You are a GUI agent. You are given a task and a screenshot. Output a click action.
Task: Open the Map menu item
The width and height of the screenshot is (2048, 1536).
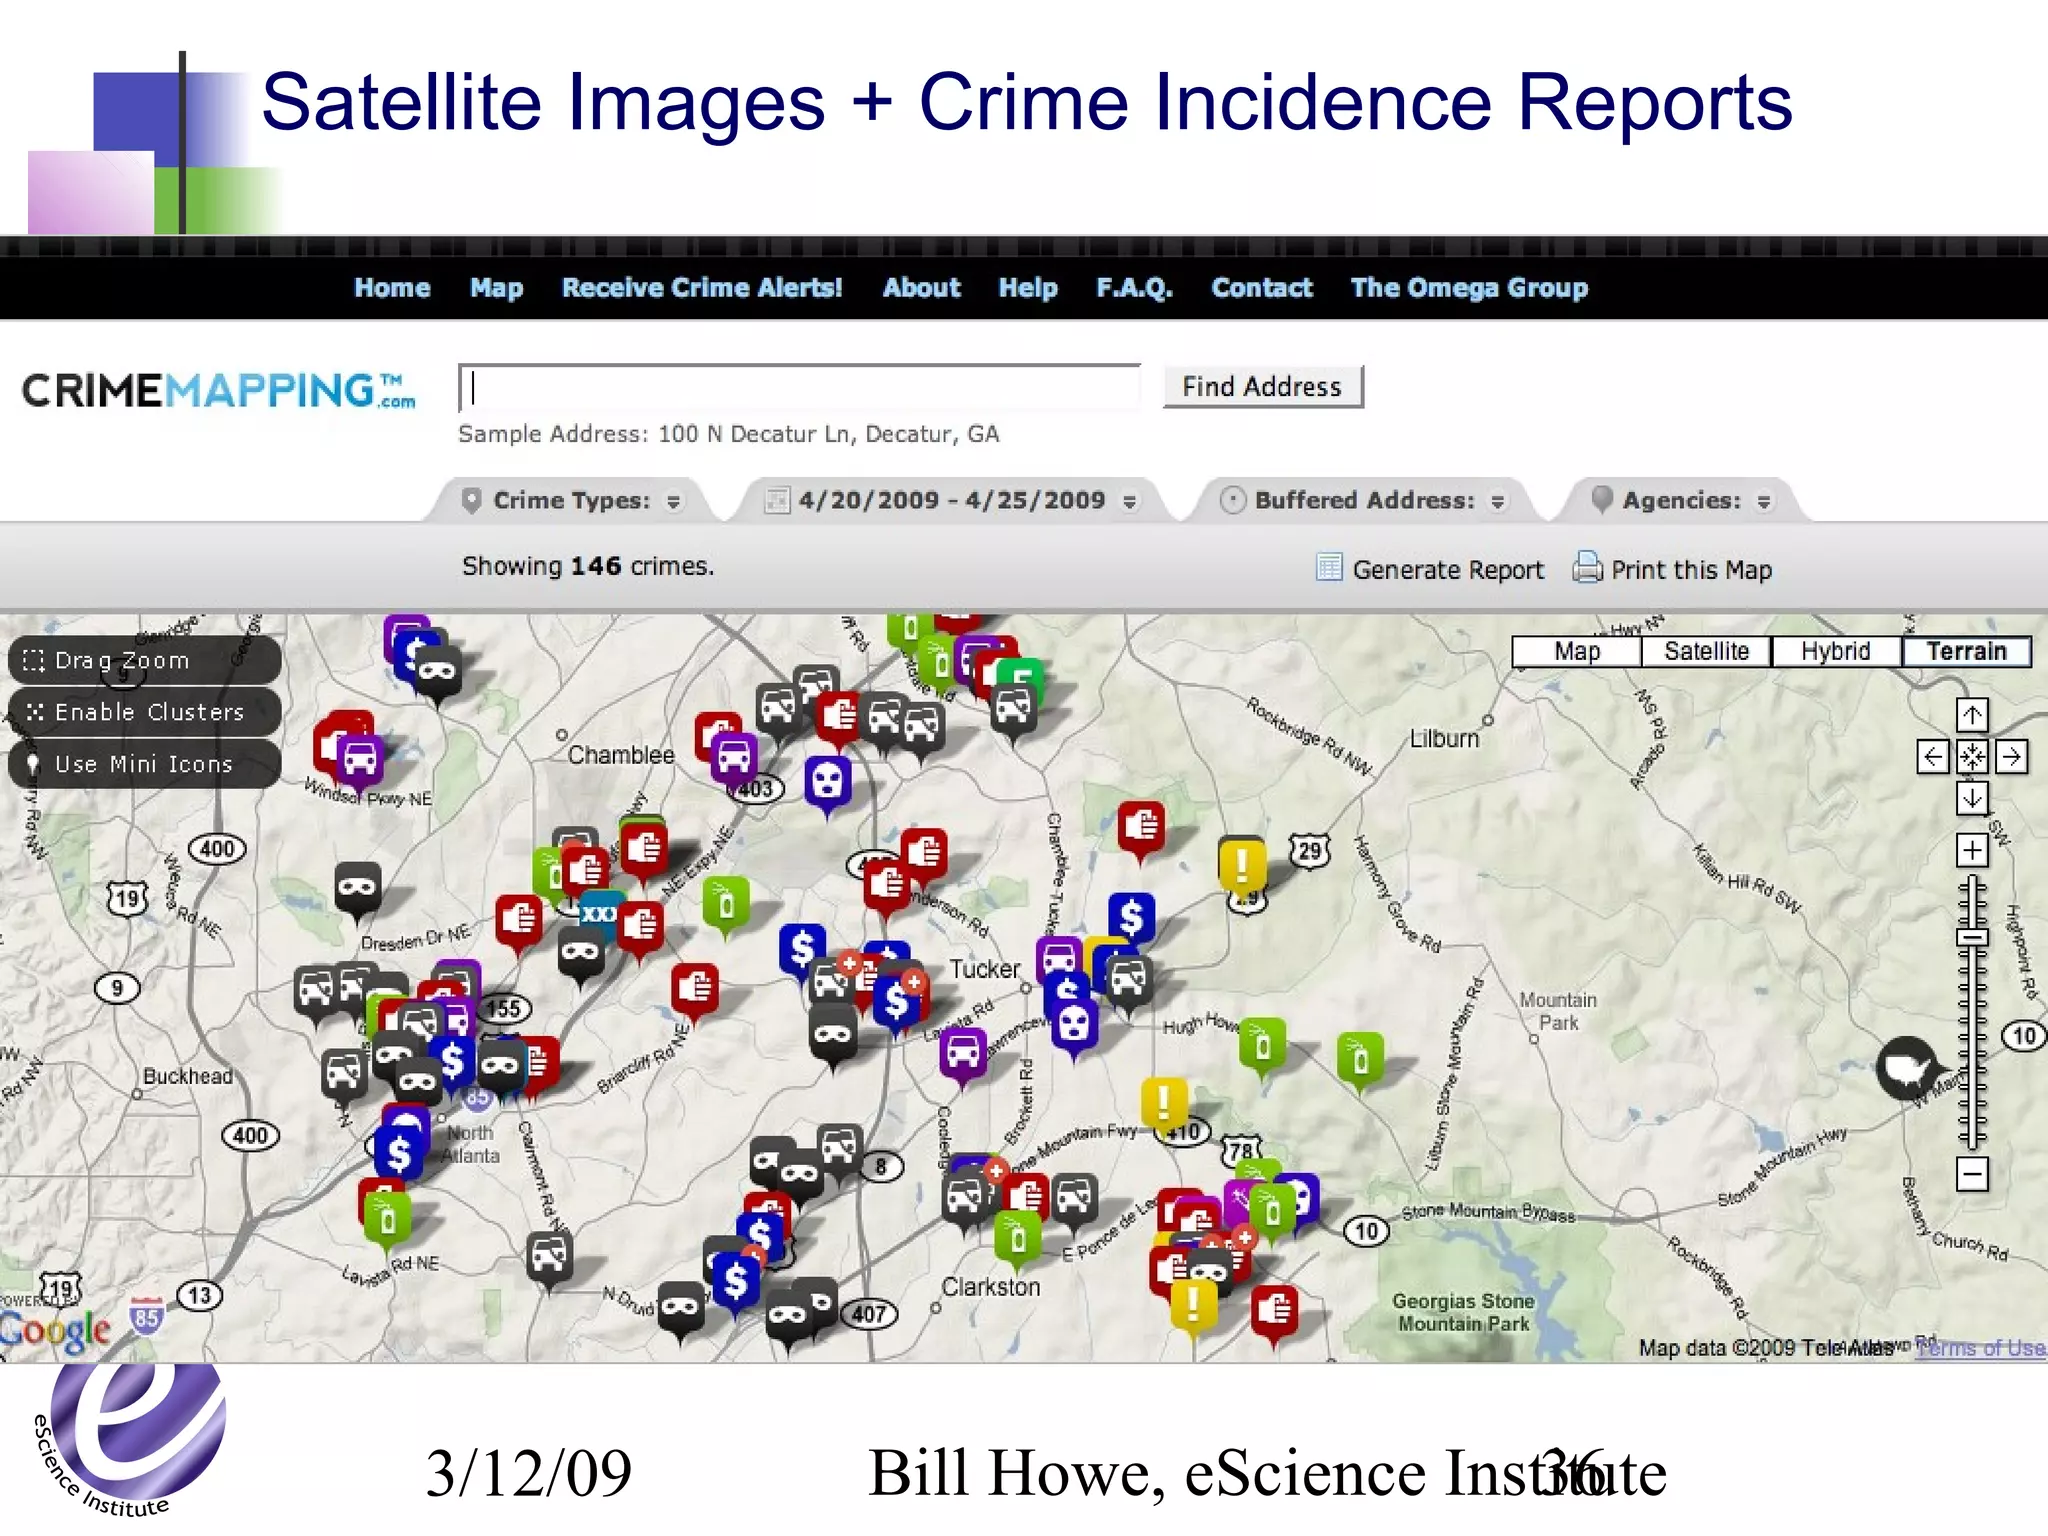click(x=497, y=288)
